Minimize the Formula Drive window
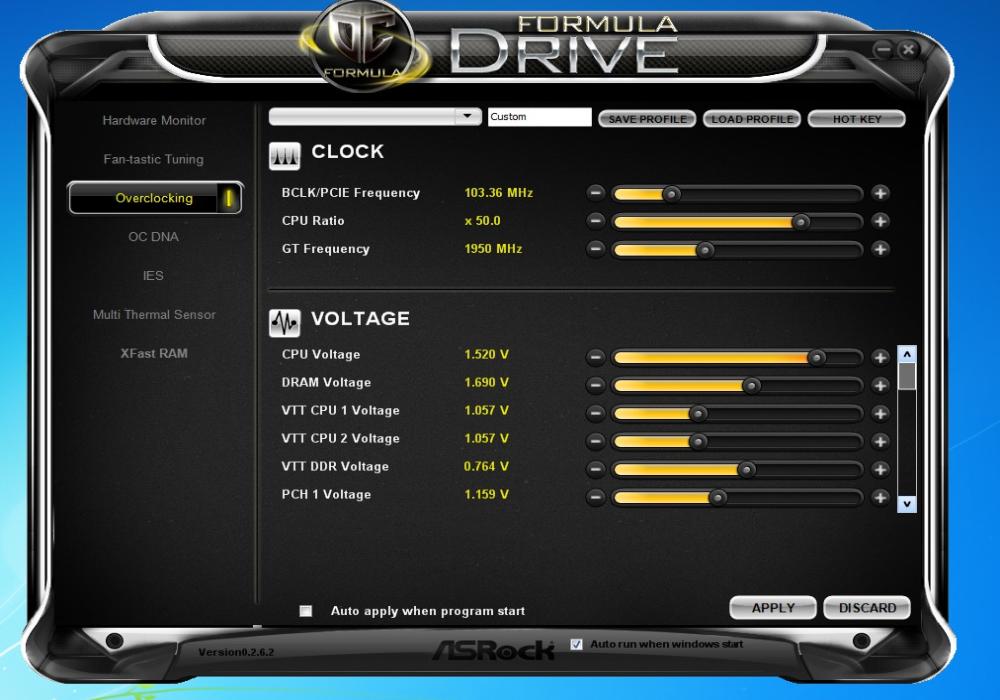This screenshot has height=700, width=1000. coord(883,49)
